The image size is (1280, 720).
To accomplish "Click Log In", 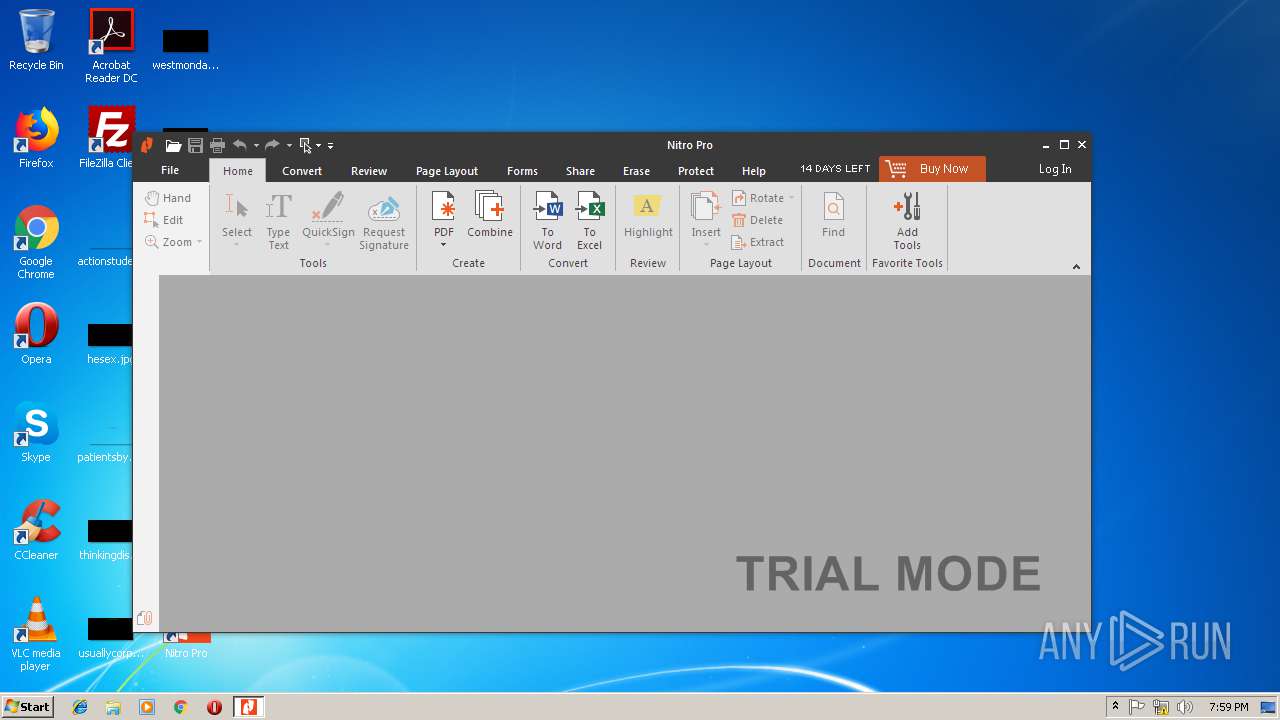I will (x=1055, y=169).
